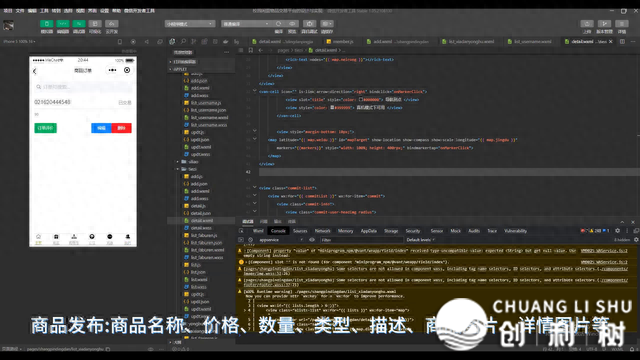Open the explorer panel more options ellipsis
Viewport: 640px width, 360px height.
(x=227, y=52)
